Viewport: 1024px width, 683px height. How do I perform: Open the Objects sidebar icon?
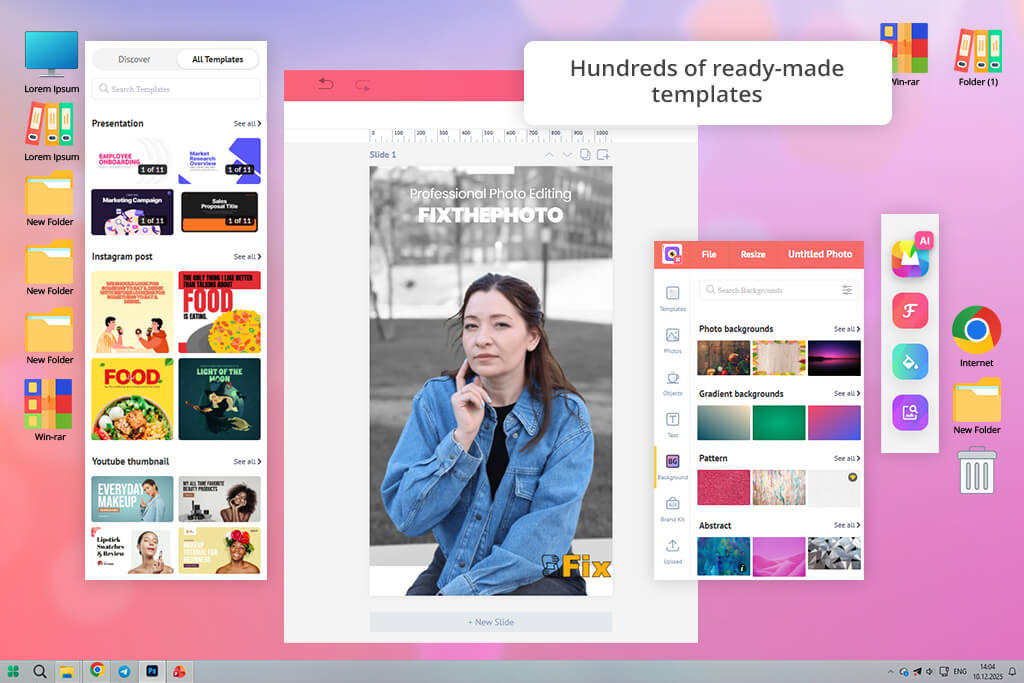(673, 383)
